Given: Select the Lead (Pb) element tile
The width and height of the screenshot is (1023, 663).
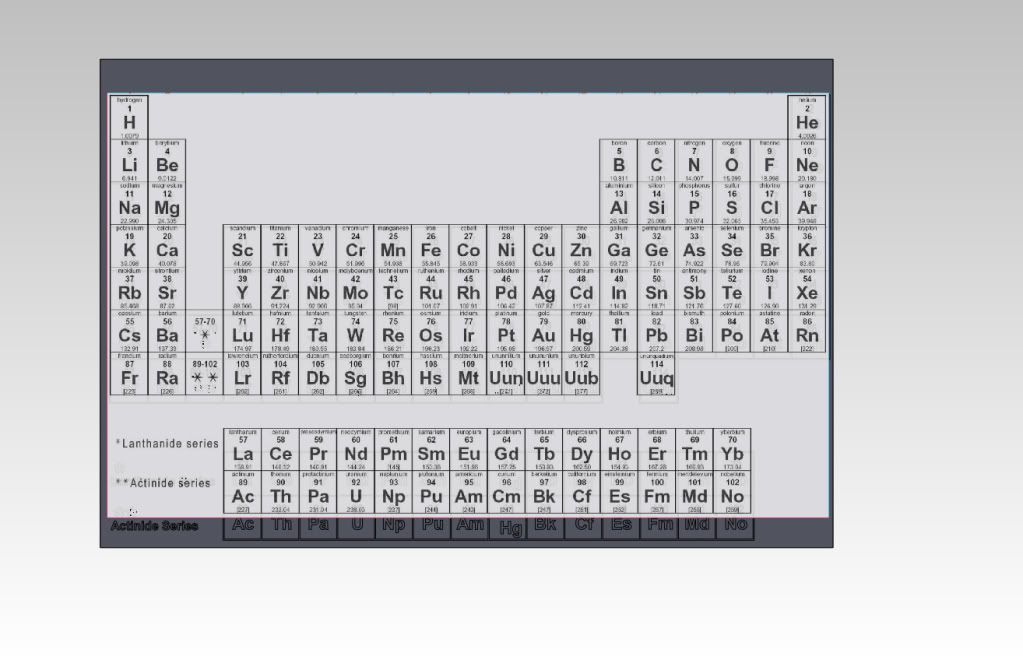Looking at the screenshot, I should (x=656, y=331).
